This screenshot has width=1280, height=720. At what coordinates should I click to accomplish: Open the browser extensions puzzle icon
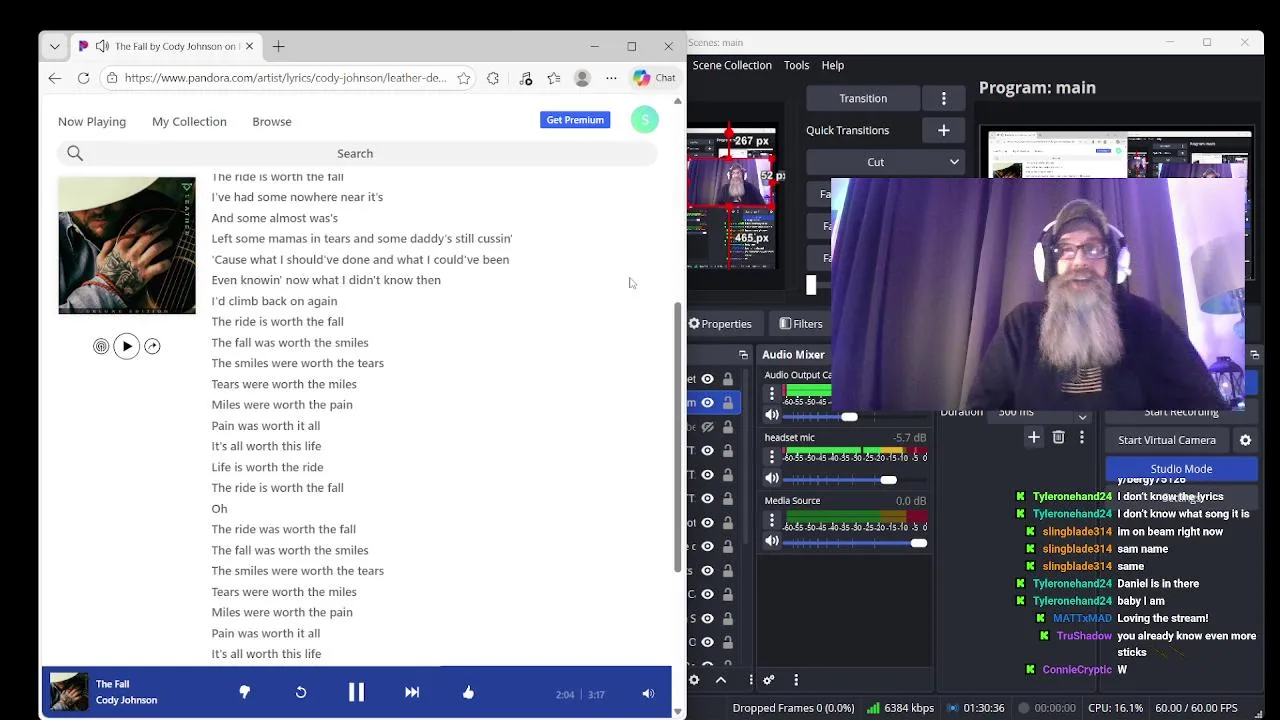(493, 78)
